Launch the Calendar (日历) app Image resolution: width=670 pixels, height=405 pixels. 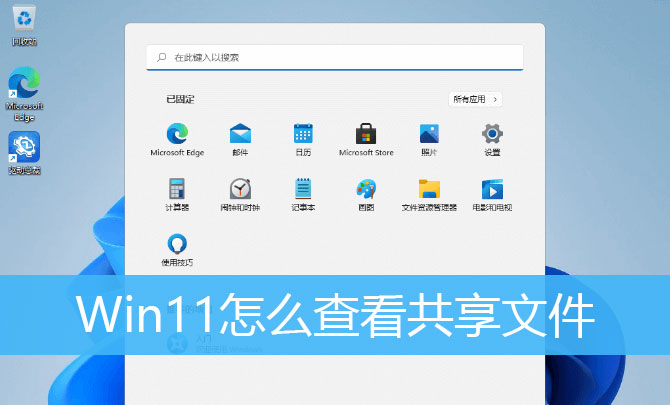point(303,140)
